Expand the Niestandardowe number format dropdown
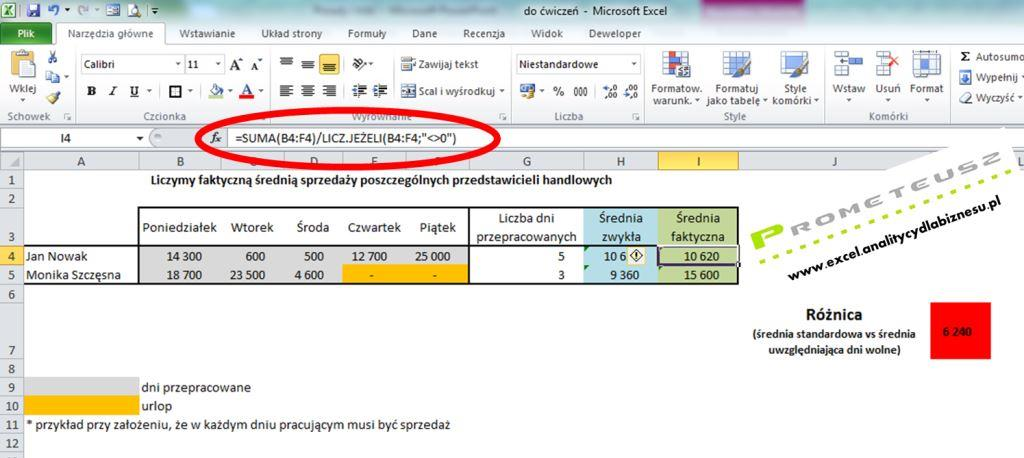Screen dimensions: 1024x458 pyautogui.click(x=633, y=64)
